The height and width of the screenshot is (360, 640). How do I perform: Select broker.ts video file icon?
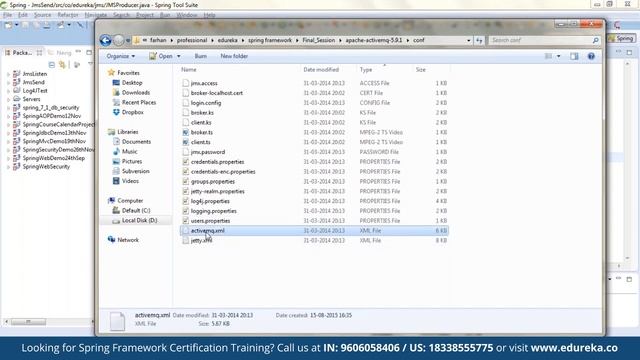pos(185,132)
